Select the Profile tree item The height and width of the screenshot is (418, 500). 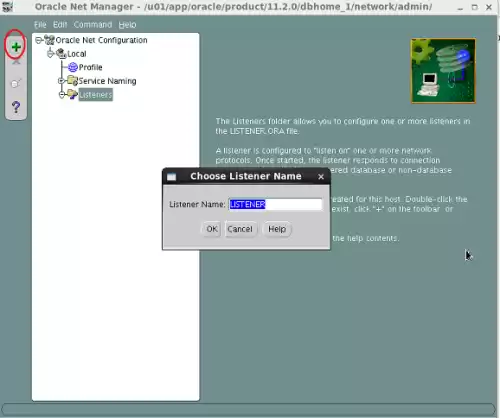click(x=90, y=67)
